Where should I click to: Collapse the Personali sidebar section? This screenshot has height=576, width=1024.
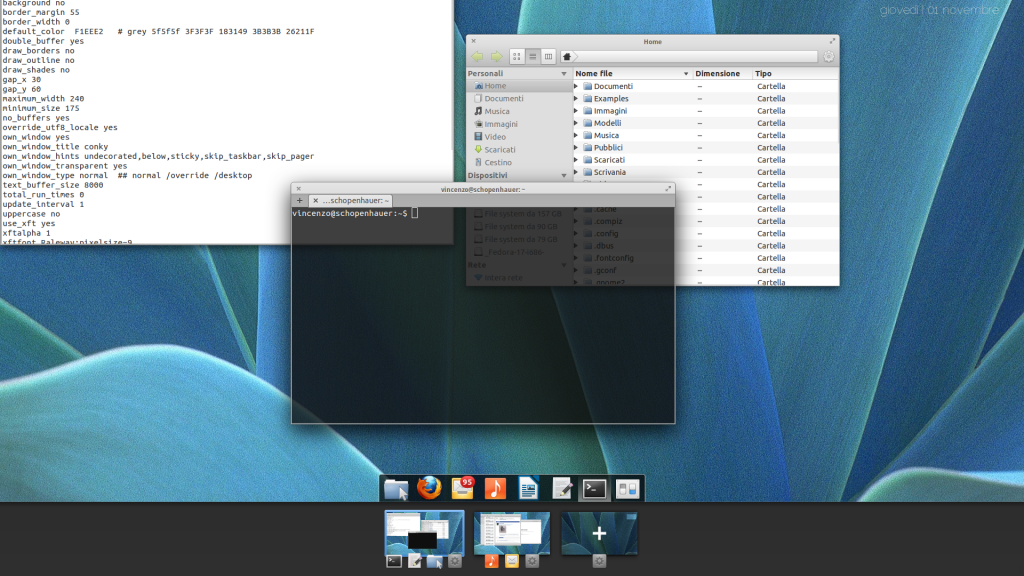click(x=486, y=74)
